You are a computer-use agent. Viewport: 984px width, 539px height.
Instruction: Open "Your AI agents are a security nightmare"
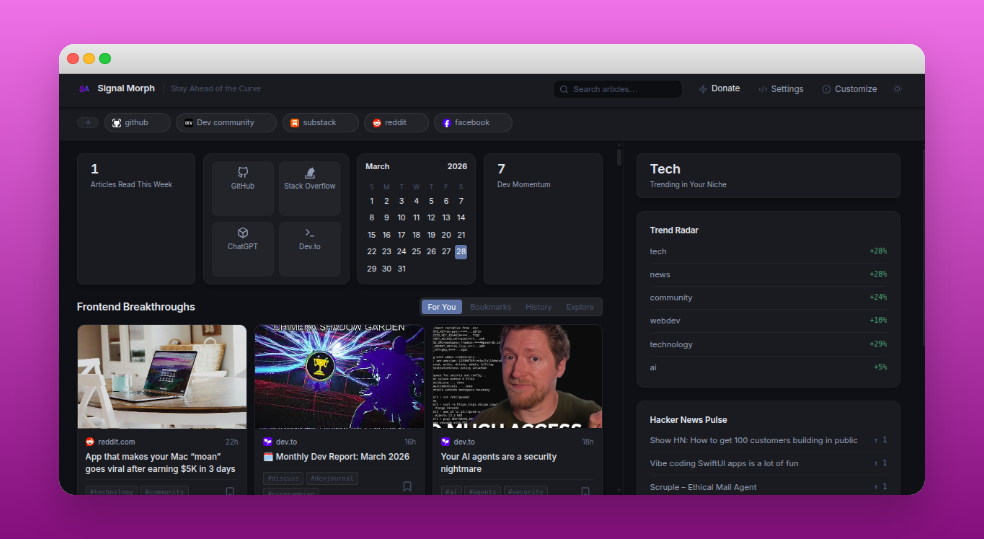[499, 463]
